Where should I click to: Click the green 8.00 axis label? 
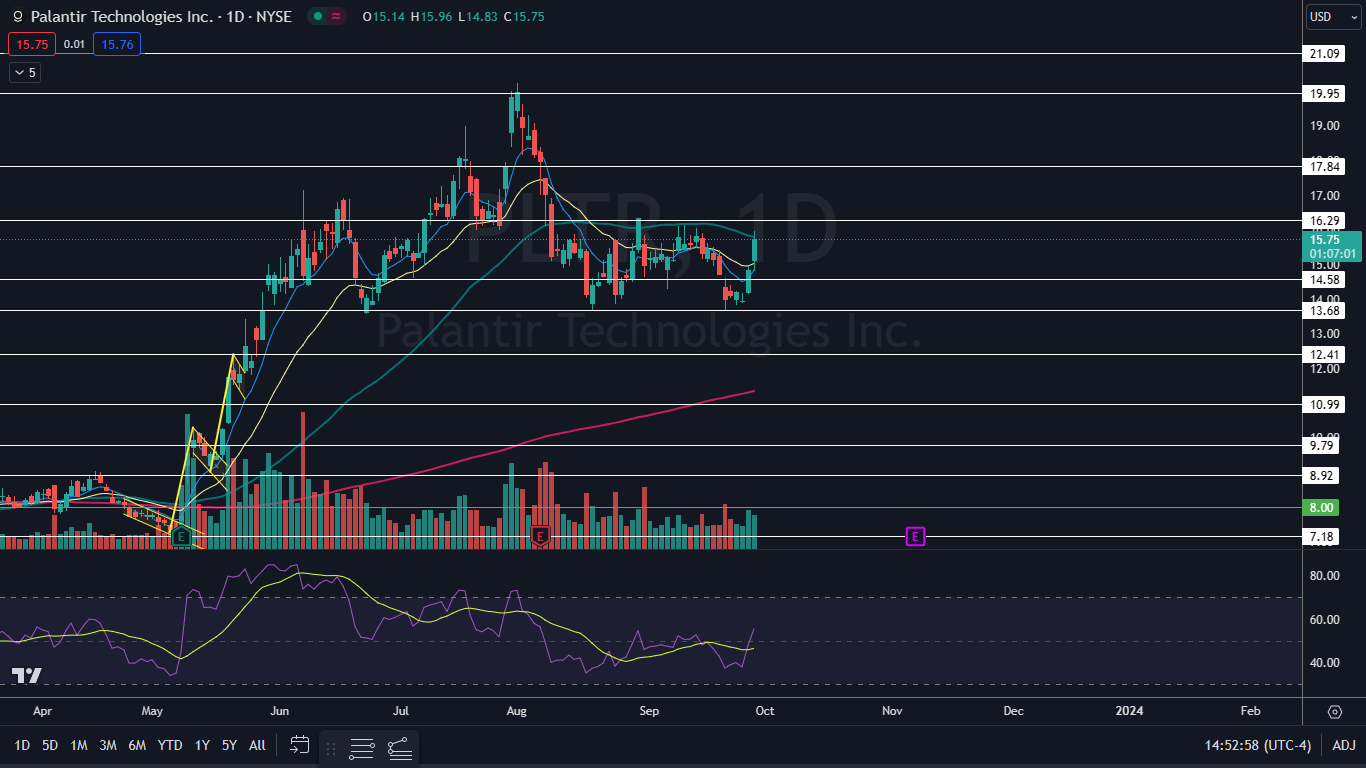pos(1322,507)
